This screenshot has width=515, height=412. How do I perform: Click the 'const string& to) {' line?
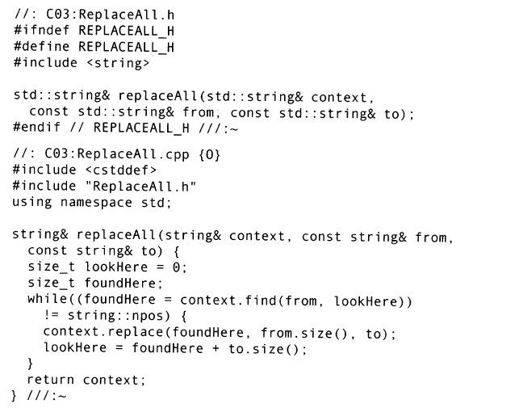pyautogui.click(x=104, y=251)
